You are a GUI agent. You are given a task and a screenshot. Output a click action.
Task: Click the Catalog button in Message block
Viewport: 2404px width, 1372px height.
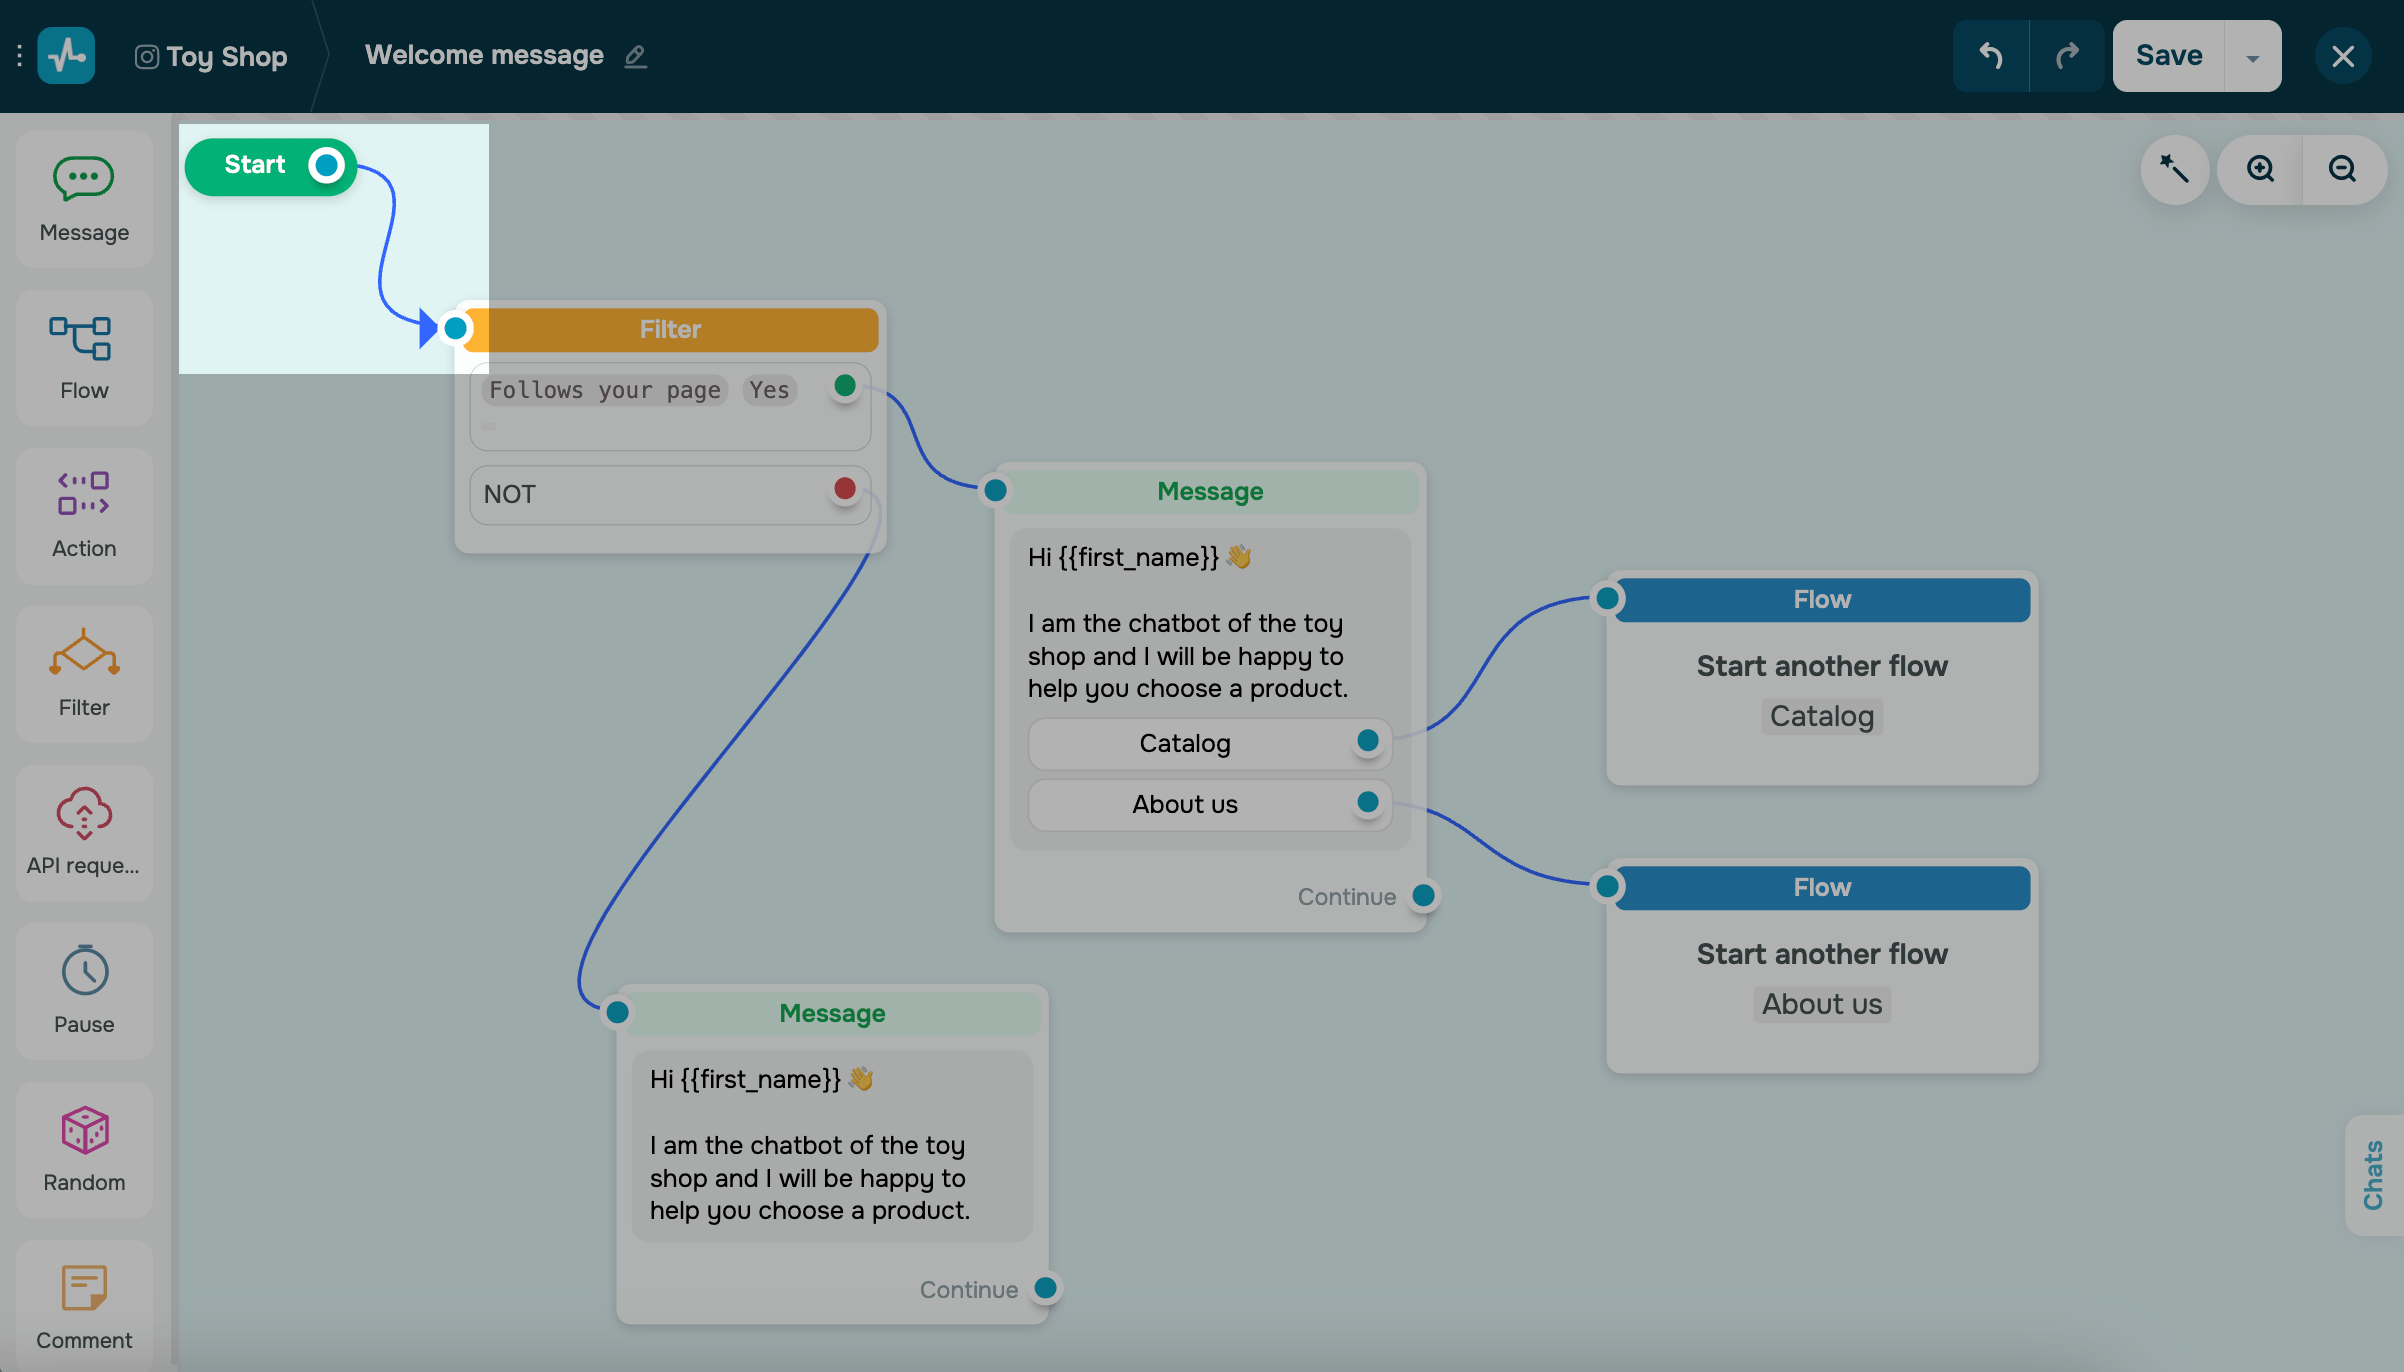pos(1185,743)
